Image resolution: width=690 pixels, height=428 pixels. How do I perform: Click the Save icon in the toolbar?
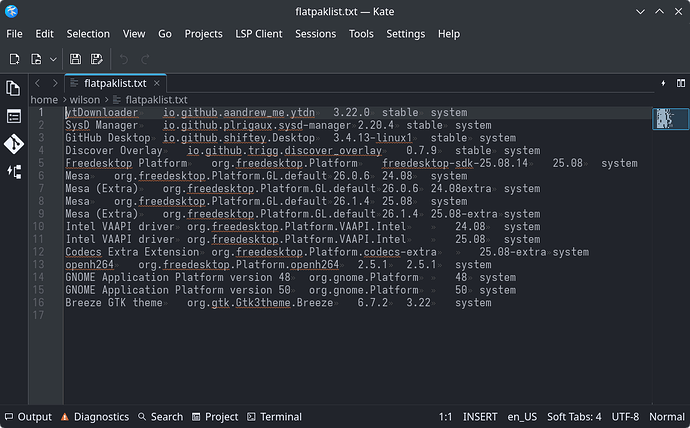click(x=75, y=59)
